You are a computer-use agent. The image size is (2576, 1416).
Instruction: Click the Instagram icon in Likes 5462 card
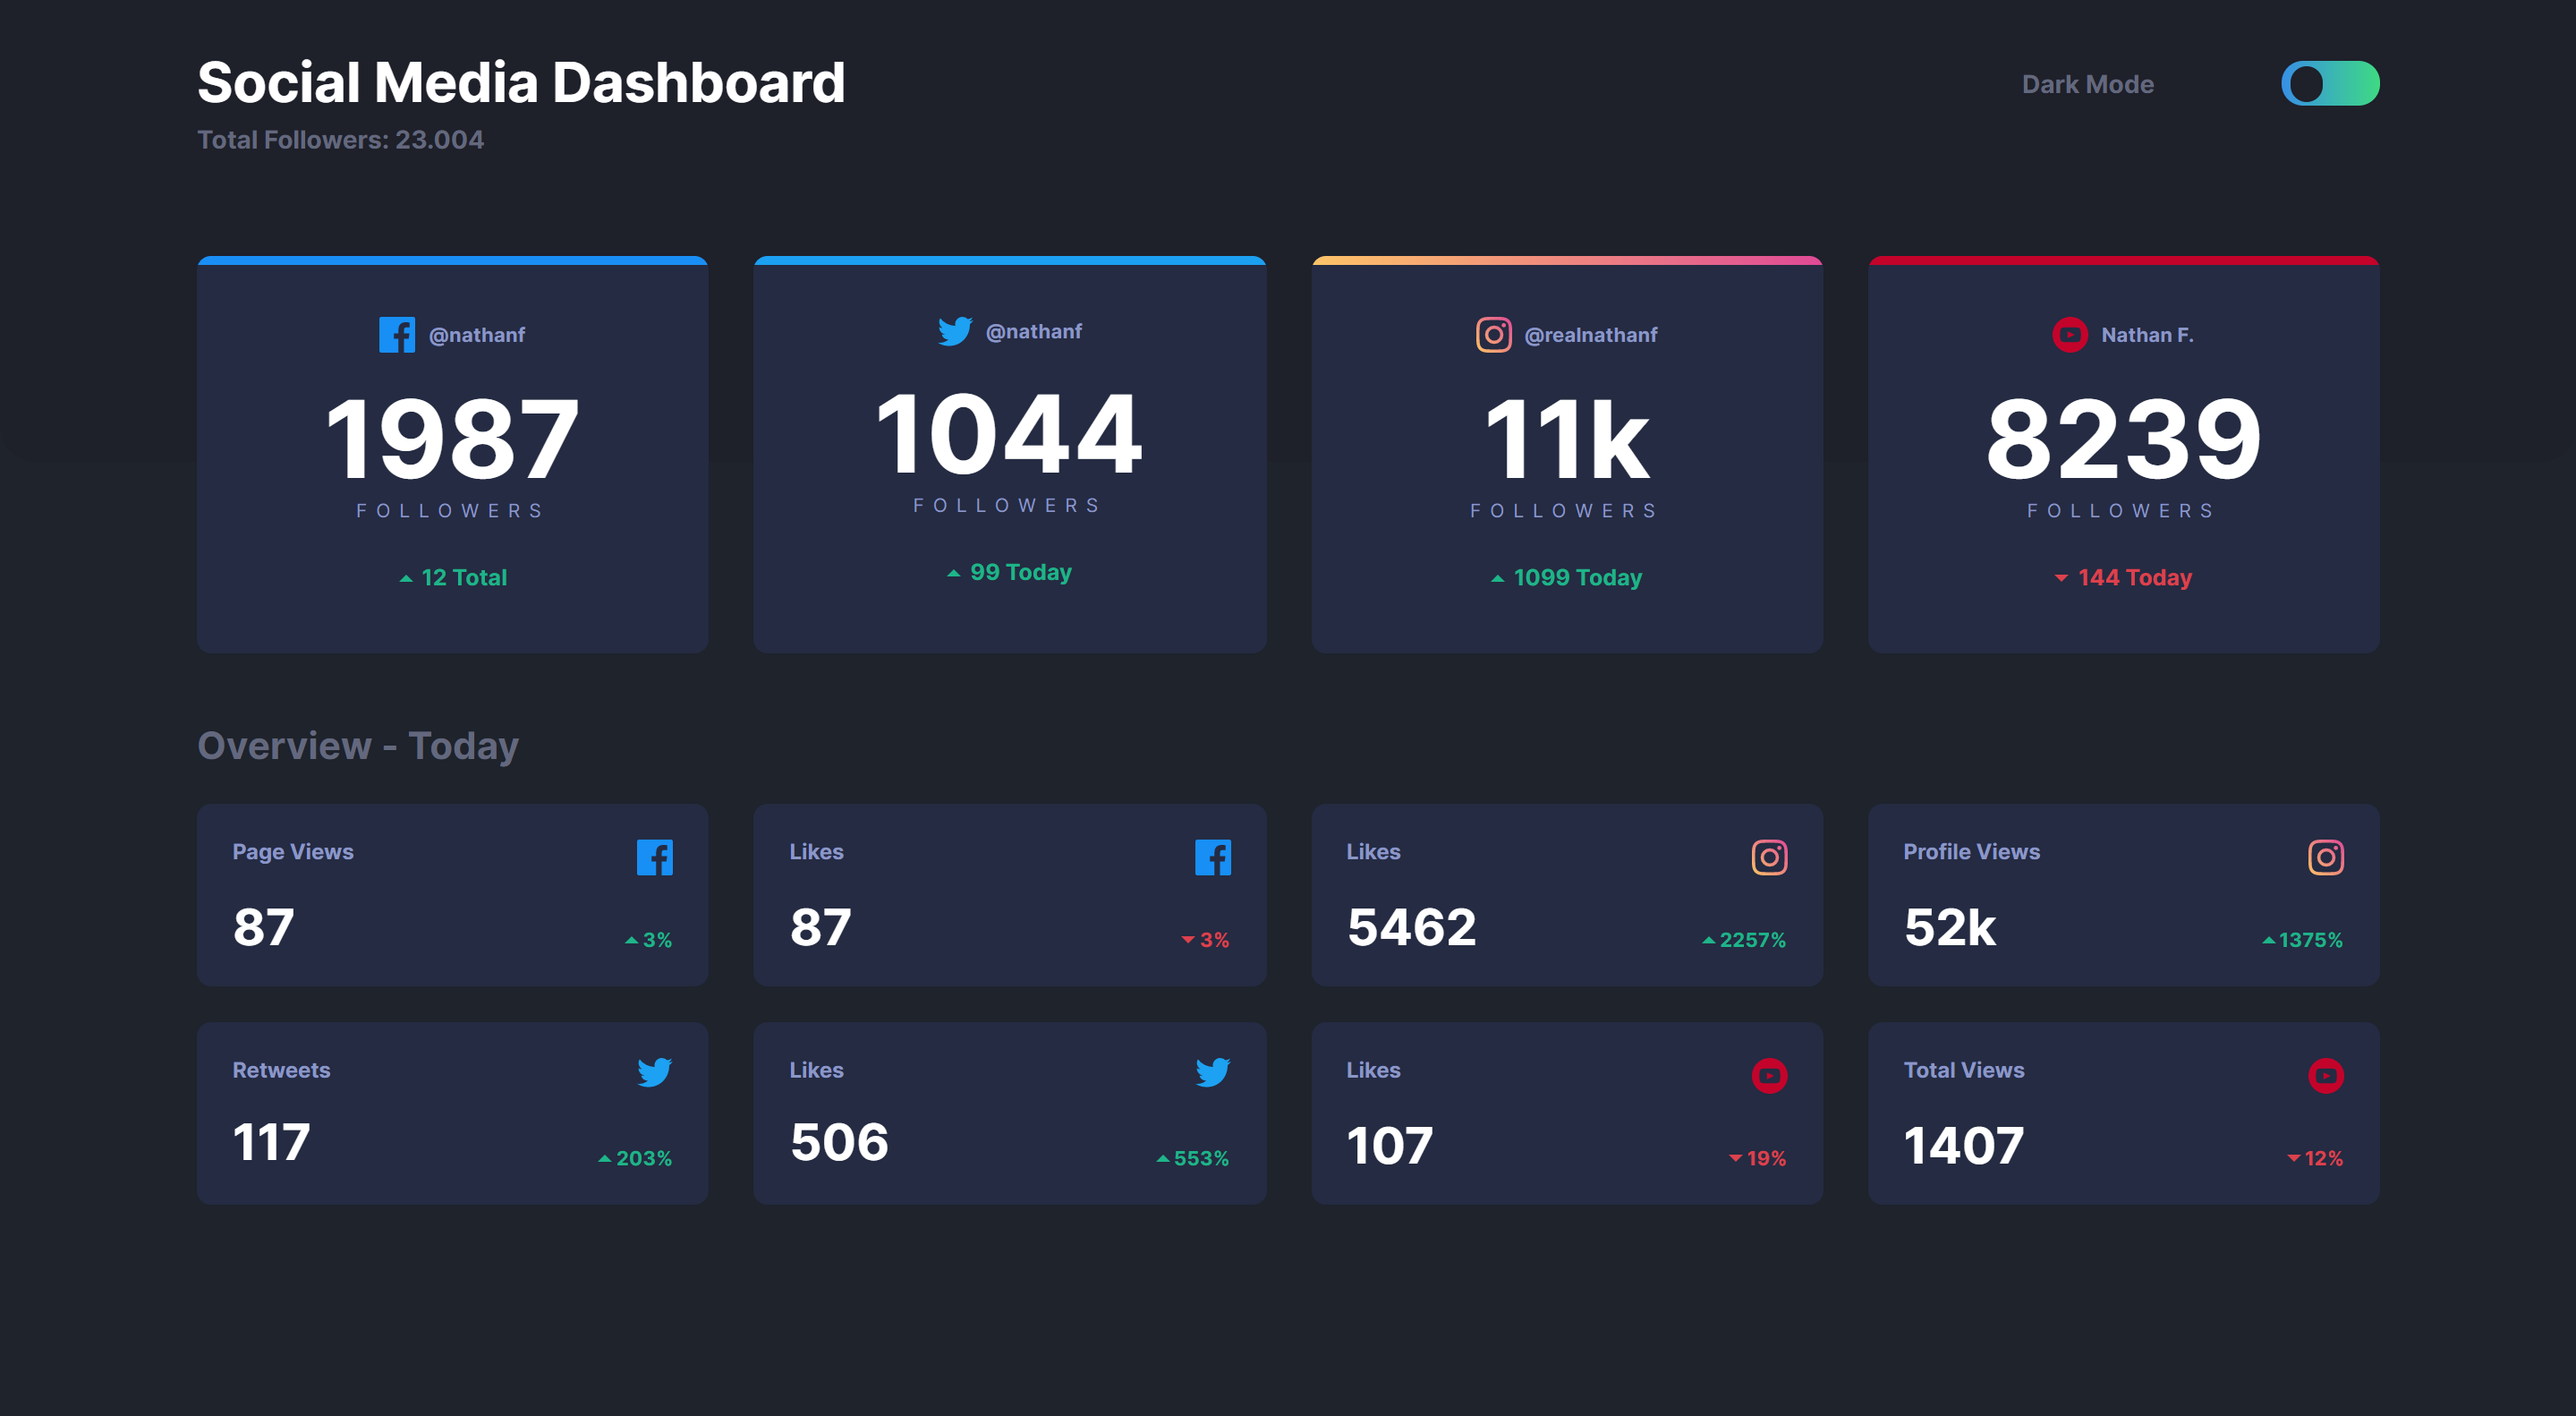1769,857
